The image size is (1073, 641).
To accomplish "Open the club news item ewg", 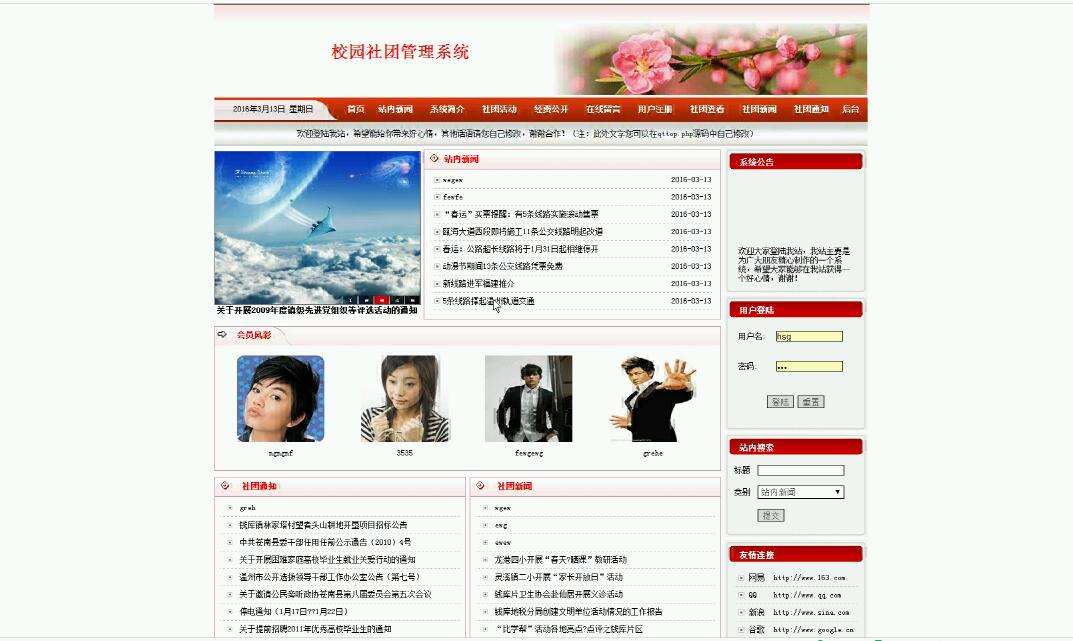I will [501, 525].
